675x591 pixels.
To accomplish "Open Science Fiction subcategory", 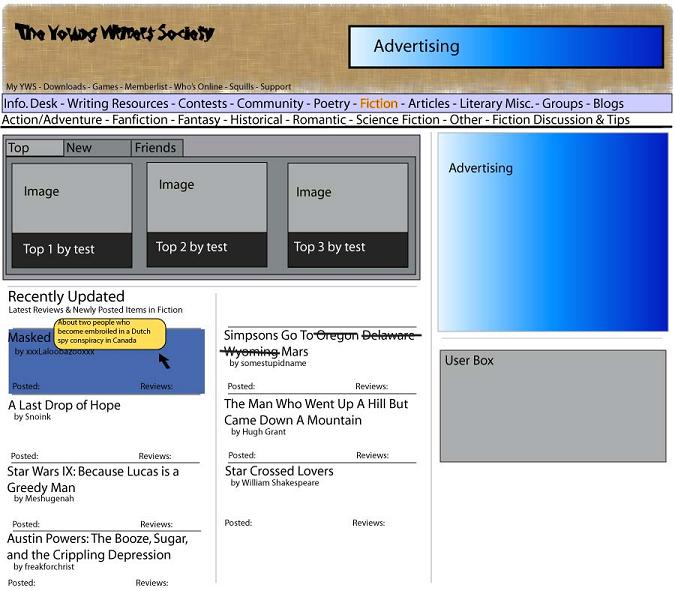I will click(x=398, y=120).
